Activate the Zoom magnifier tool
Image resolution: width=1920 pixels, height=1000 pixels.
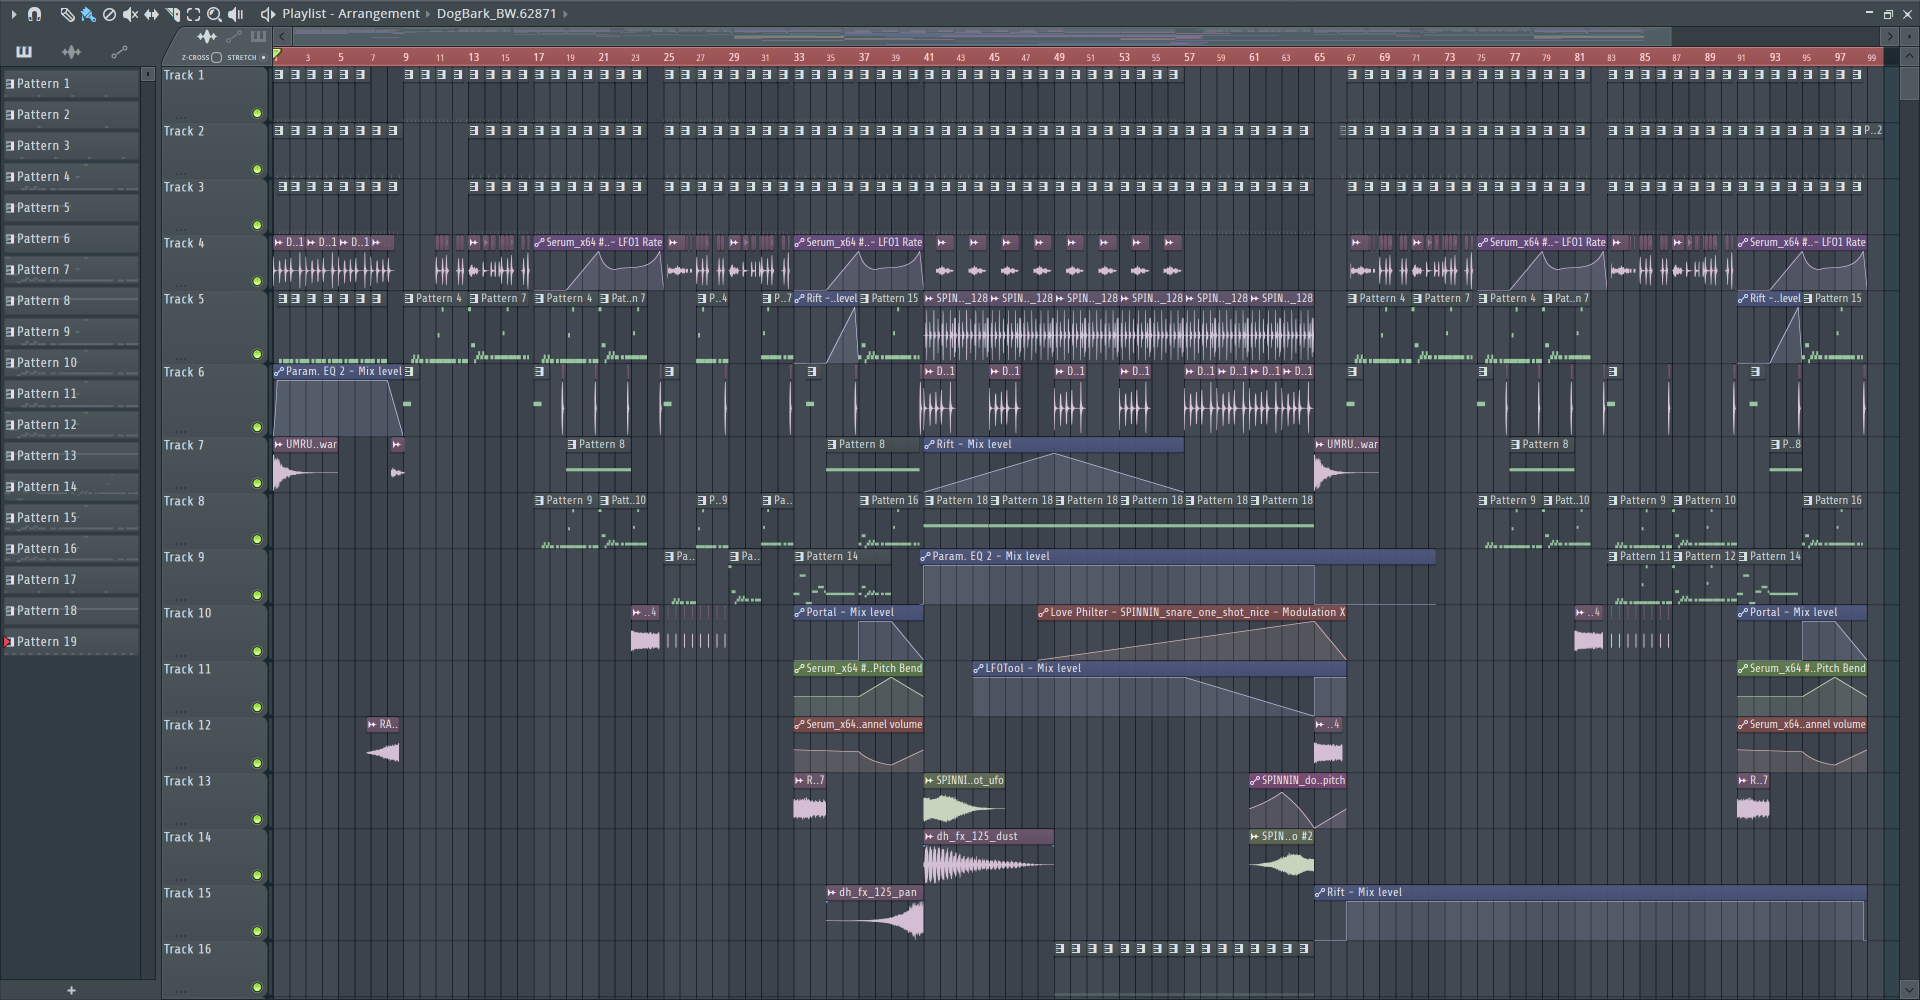(214, 14)
